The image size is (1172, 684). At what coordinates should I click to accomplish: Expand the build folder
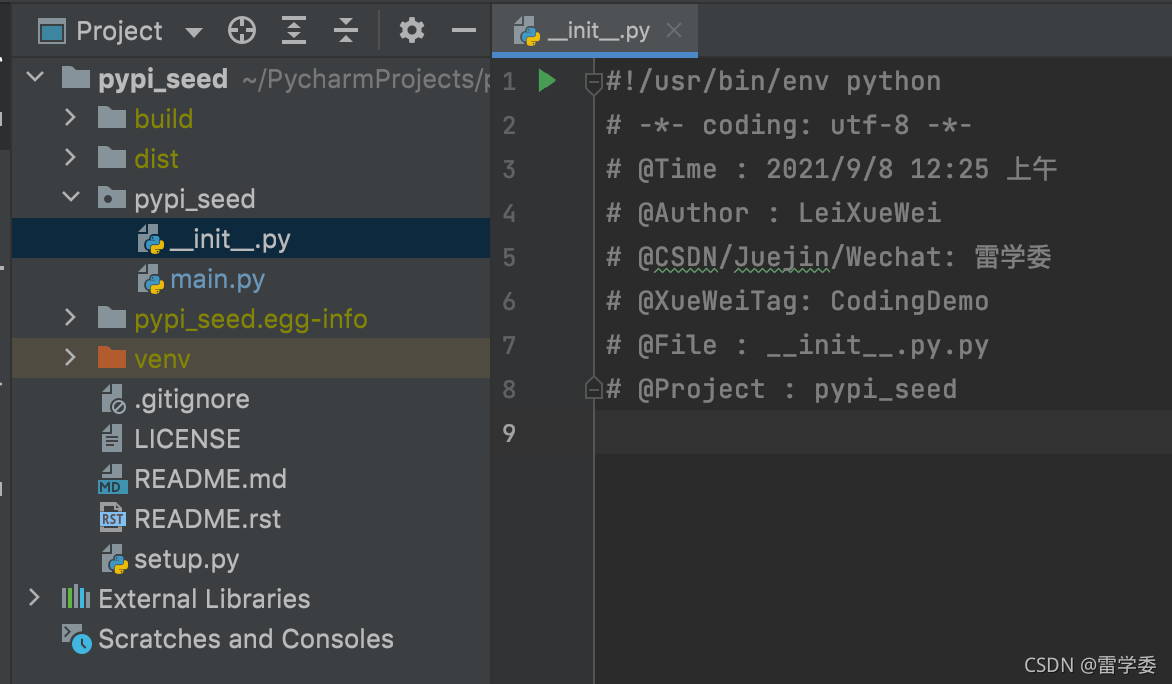pos(70,117)
